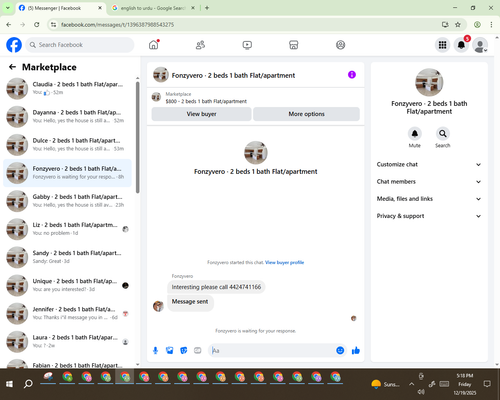Click the More options button

coord(306,114)
